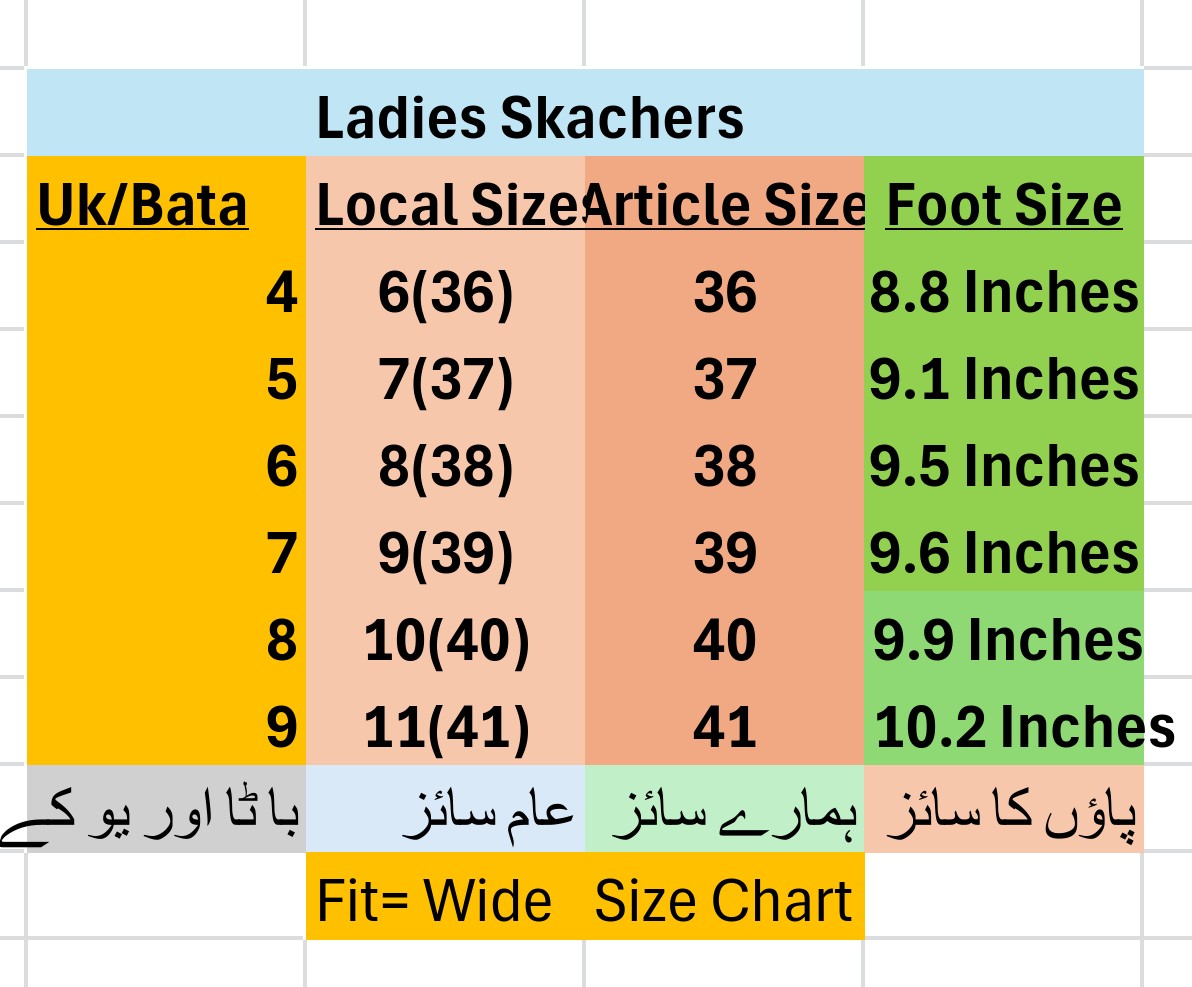1192x987 pixels.
Task: Select the 8.8 Inches cell
Action: point(1004,294)
